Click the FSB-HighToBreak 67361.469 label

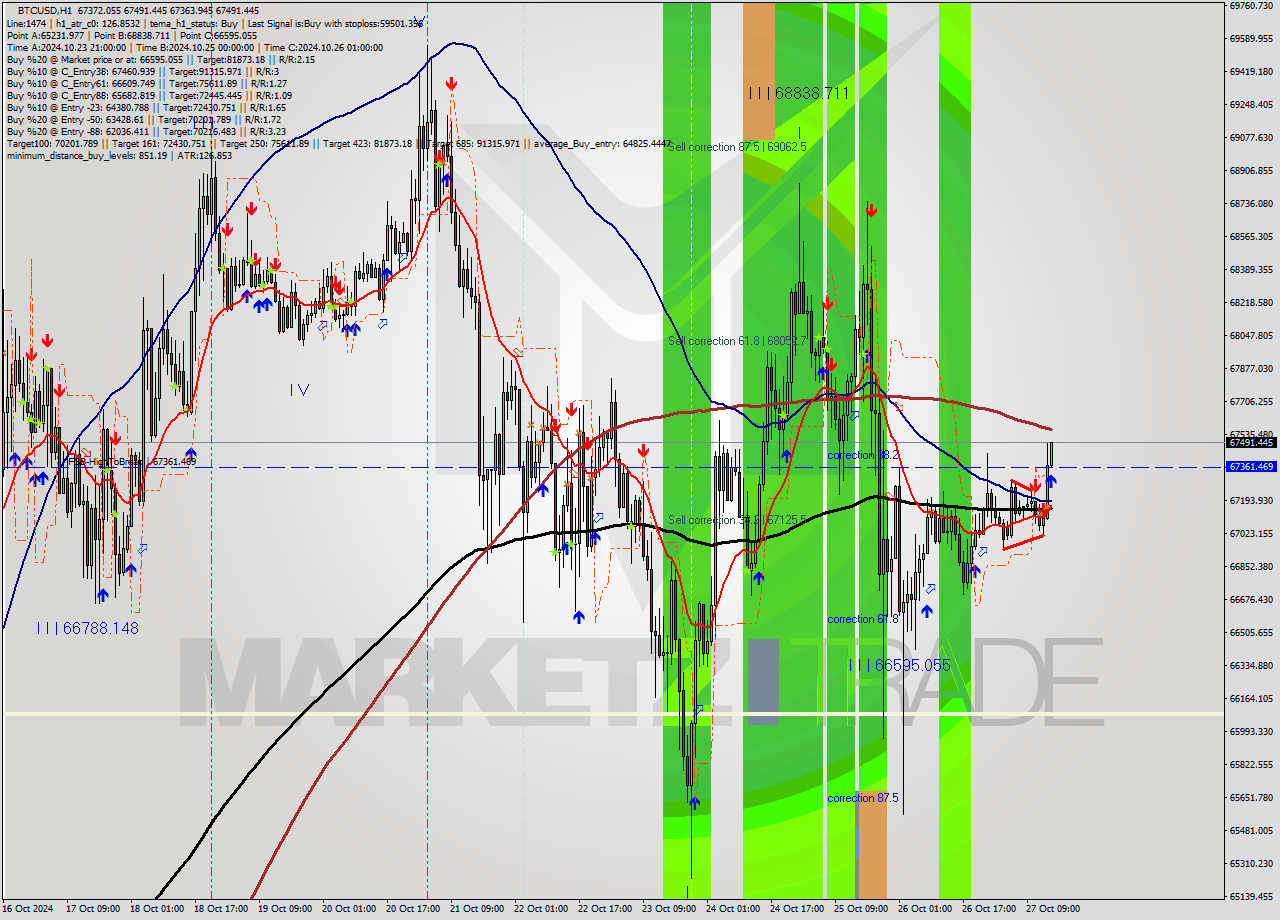pyautogui.click(x=133, y=462)
